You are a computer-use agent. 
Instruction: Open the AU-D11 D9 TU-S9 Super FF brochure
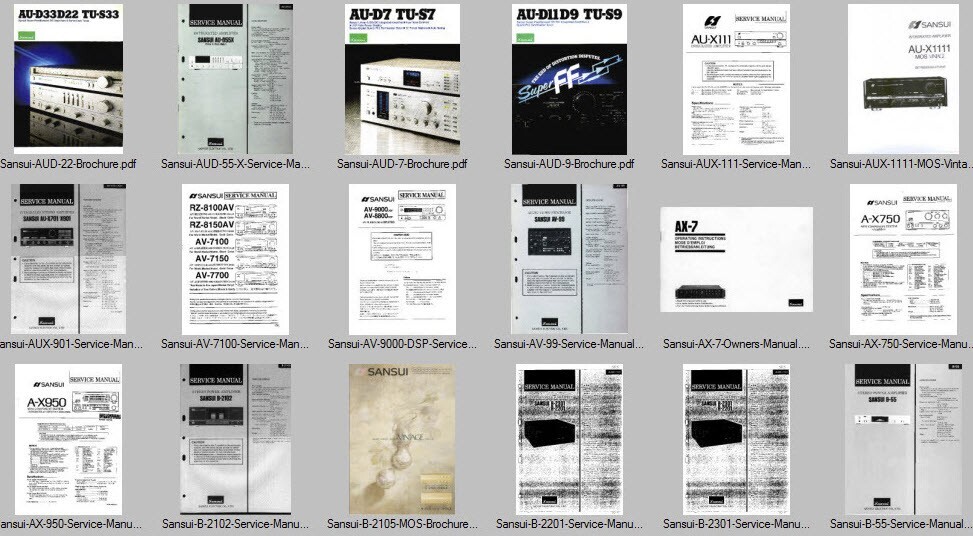tap(569, 79)
